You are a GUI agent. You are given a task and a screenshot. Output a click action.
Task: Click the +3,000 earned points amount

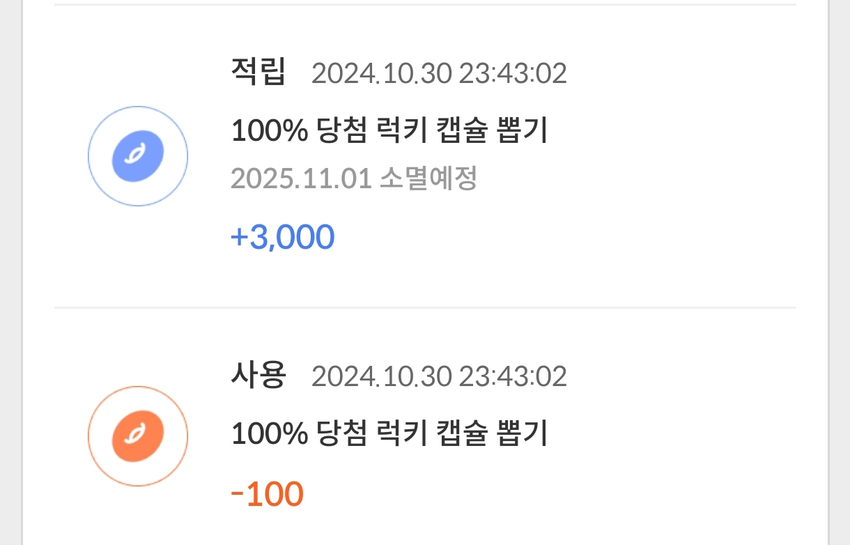[282, 237]
